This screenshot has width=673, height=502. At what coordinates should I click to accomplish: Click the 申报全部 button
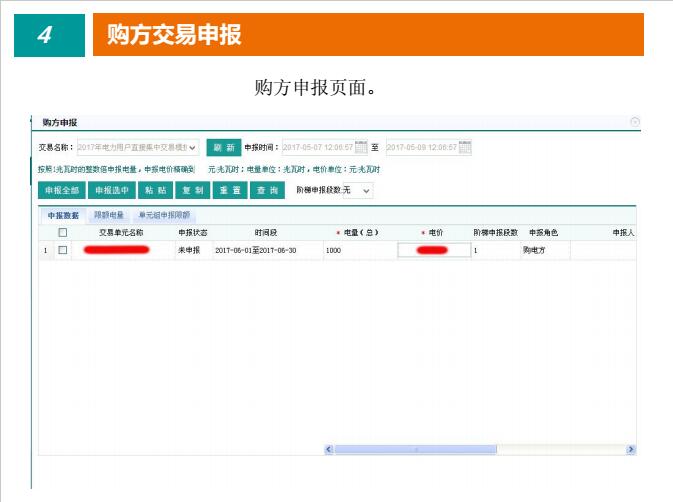pos(61,190)
